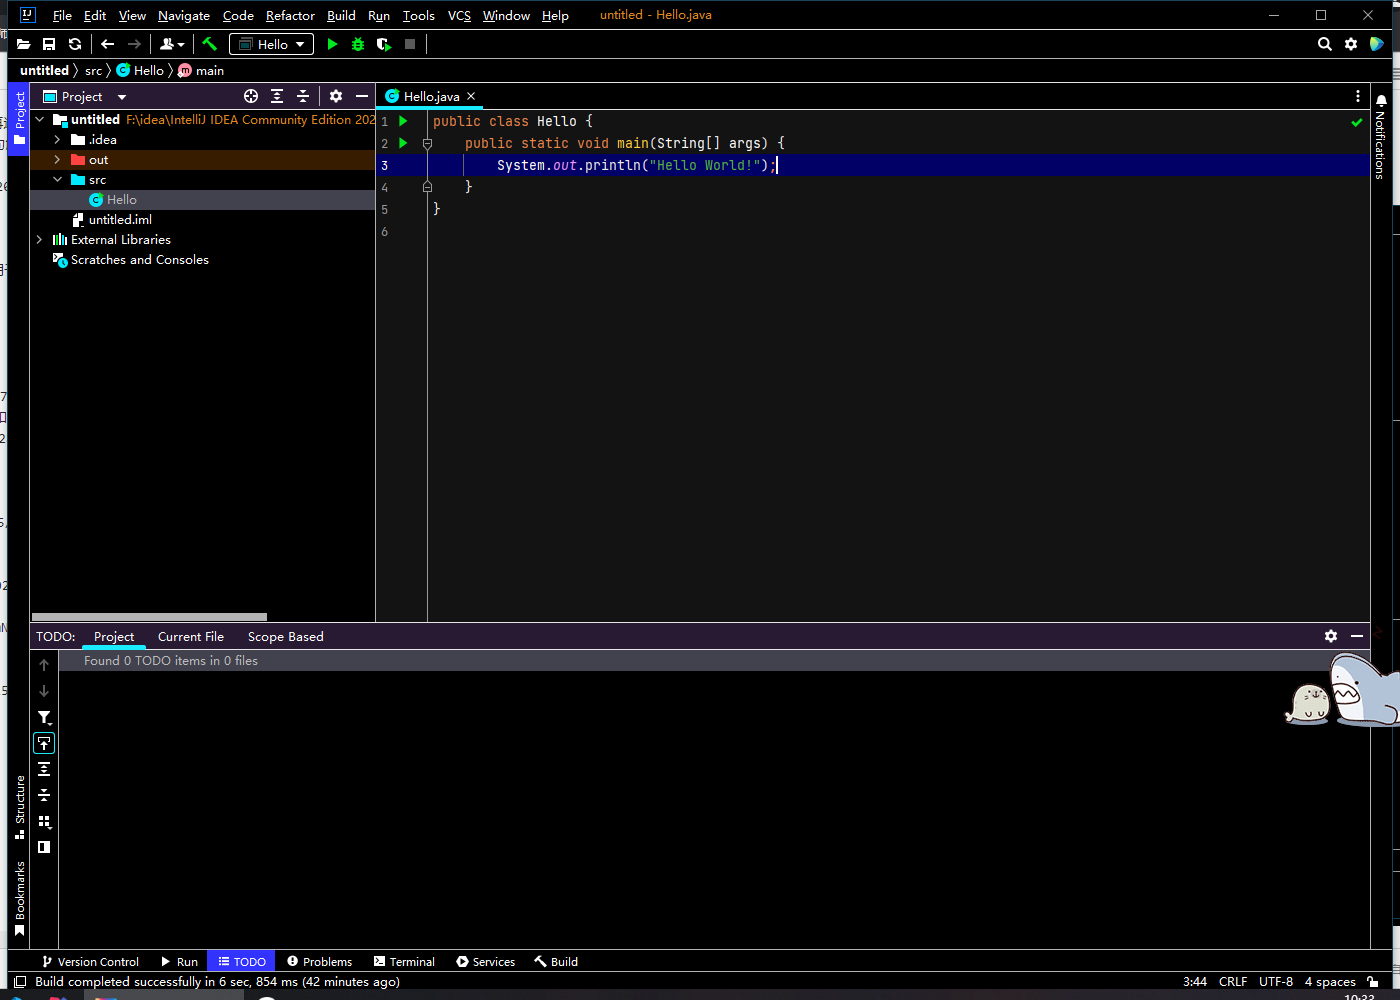Screen dimensions: 1400x1000
Task: Hide the Project panel with minus icon
Action: pos(362,96)
